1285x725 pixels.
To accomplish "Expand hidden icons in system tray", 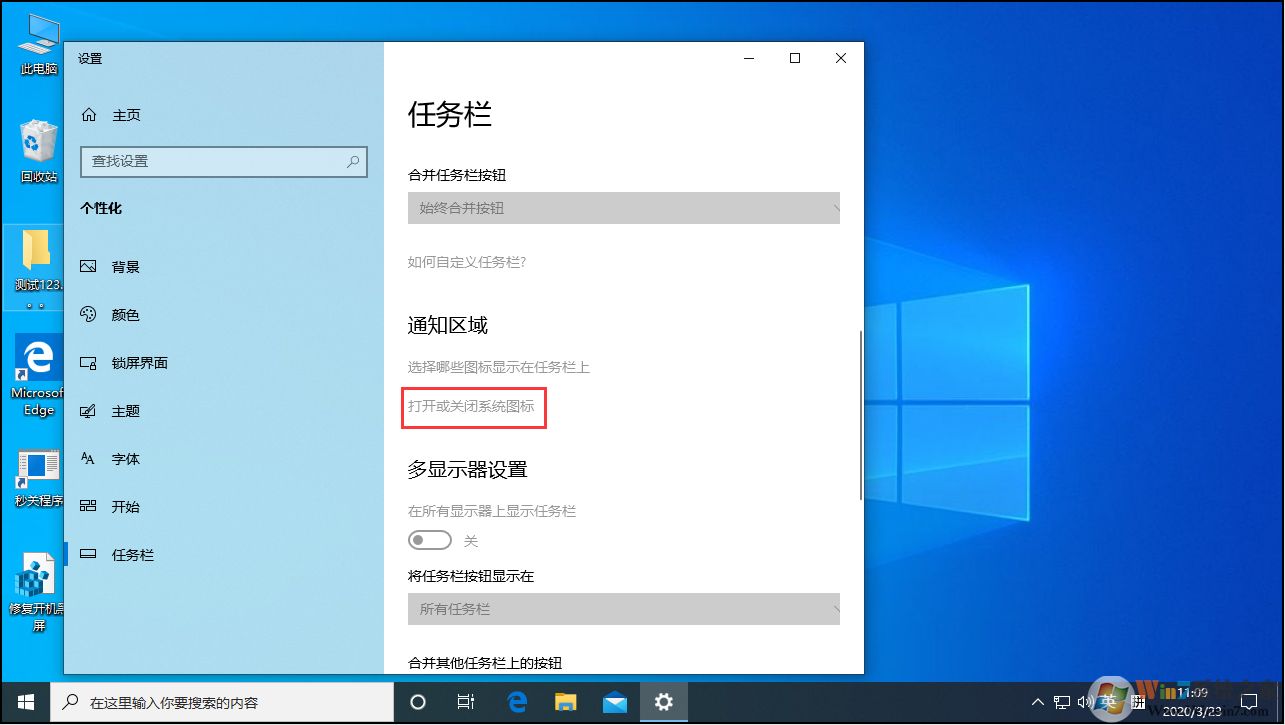I will [1038, 703].
